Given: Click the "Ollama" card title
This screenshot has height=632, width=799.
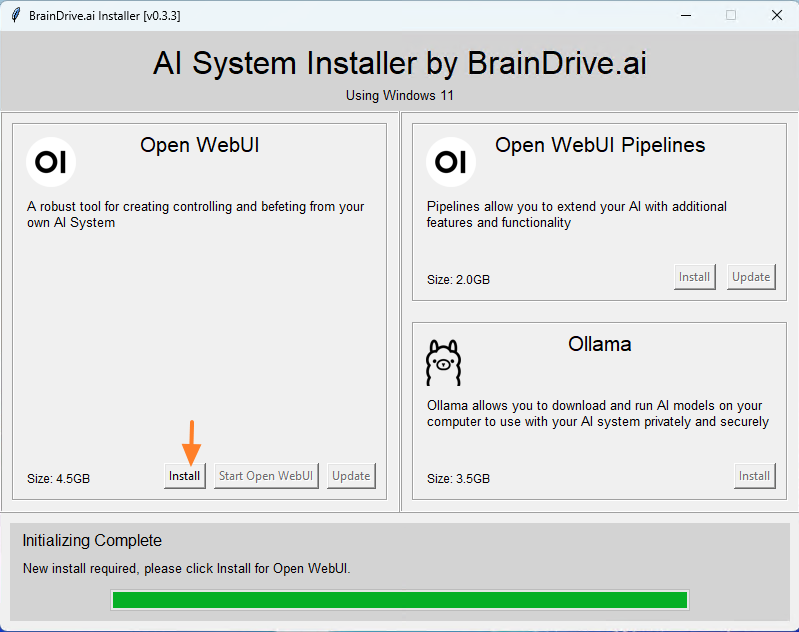Looking at the screenshot, I should coord(599,344).
